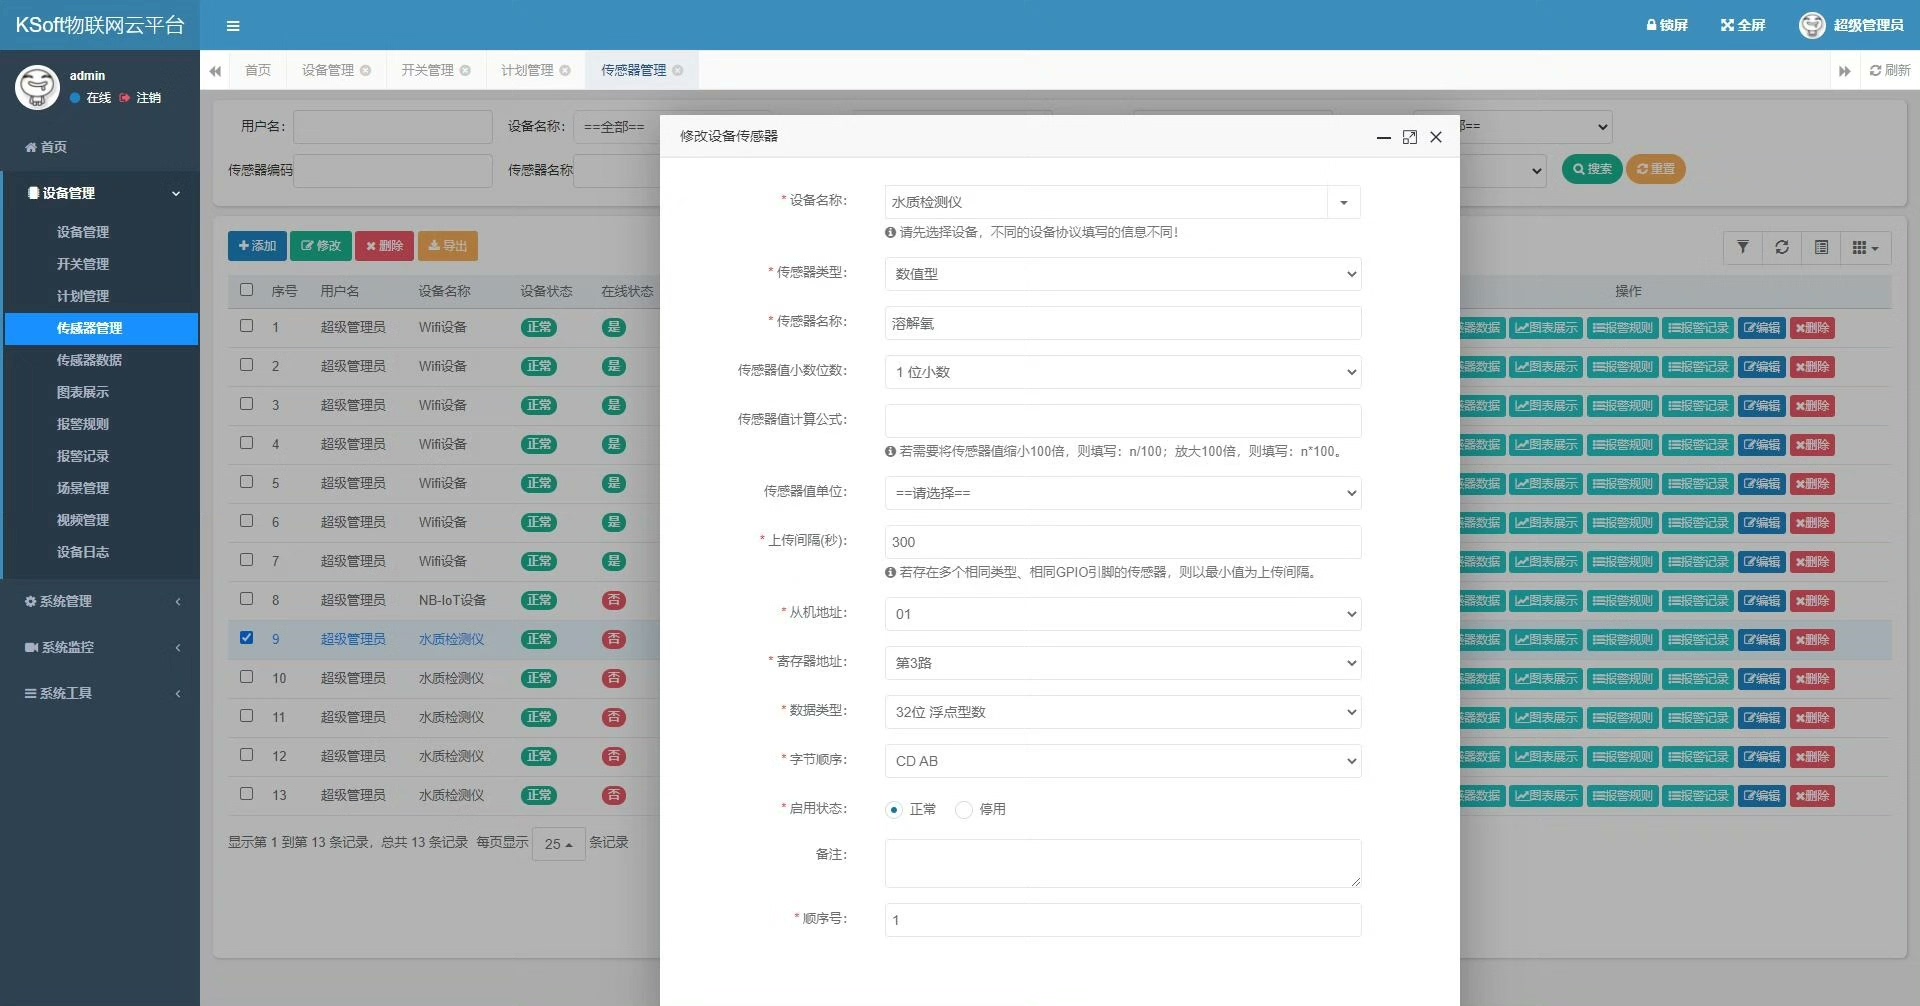Click 编辑 in row 1

click(1762, 328)
